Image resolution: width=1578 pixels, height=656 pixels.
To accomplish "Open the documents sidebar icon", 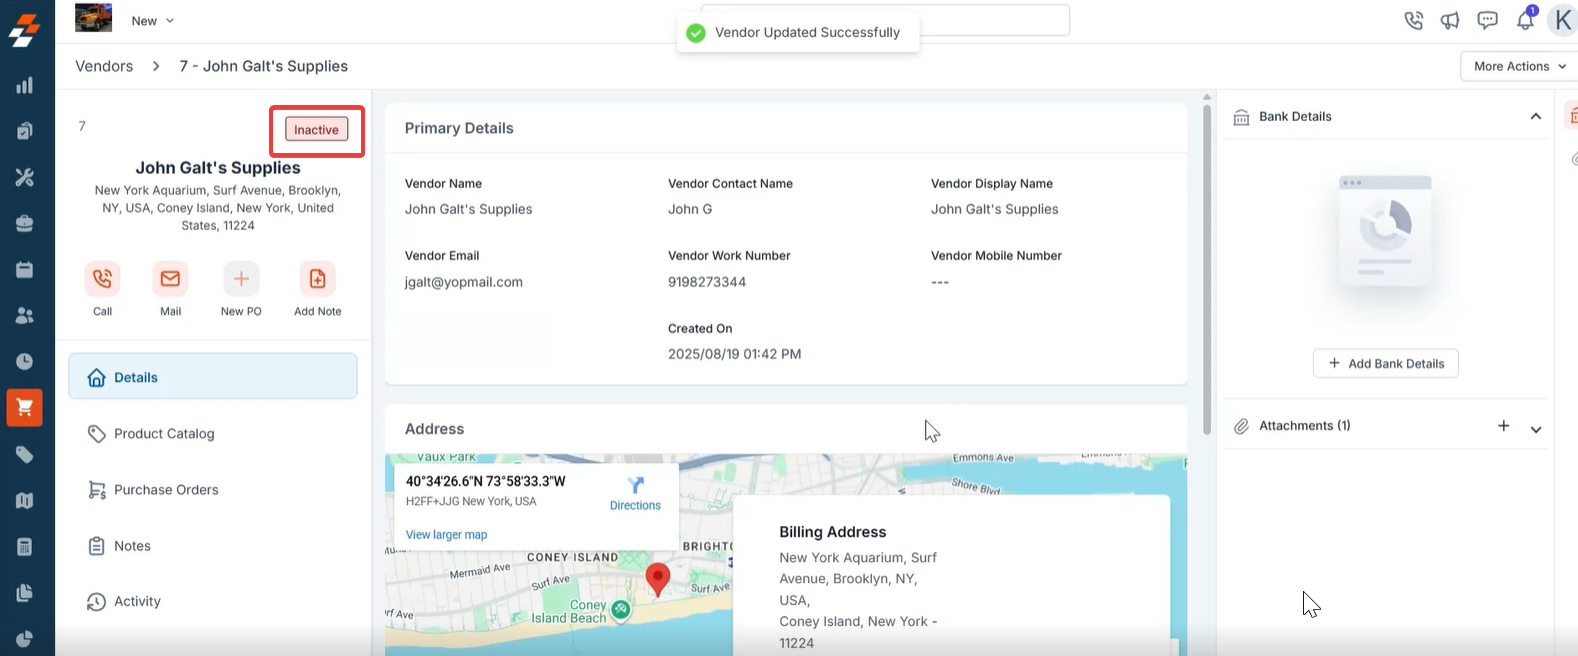I will point(25,593).
